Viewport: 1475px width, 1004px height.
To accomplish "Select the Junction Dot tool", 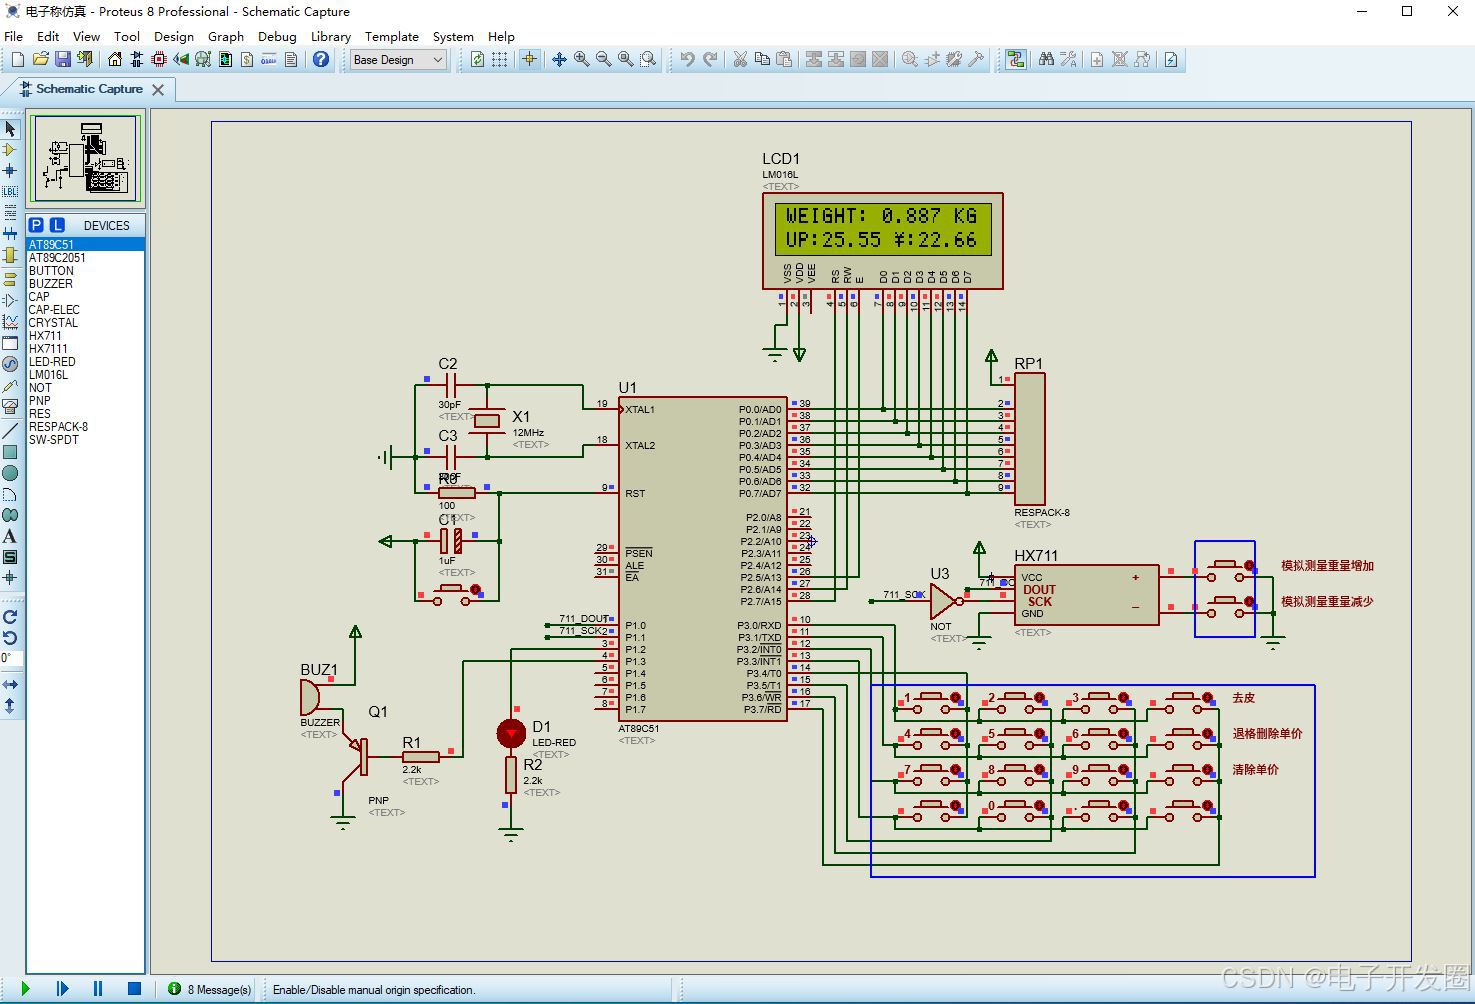I will (10, 171).
